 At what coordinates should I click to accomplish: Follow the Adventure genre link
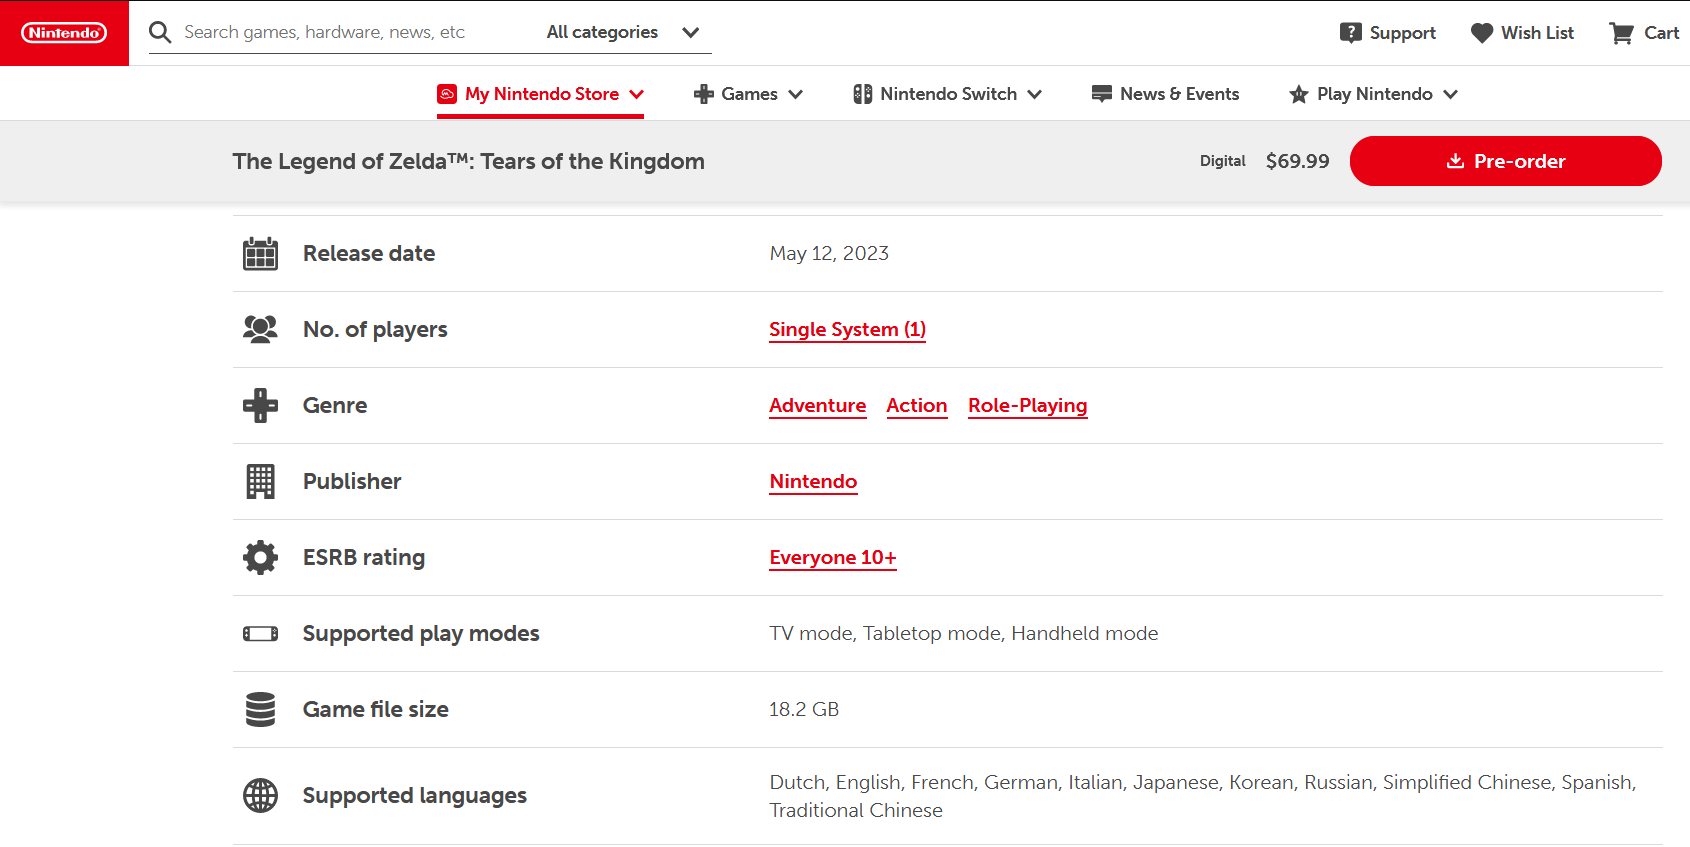(x=817, y=405)
